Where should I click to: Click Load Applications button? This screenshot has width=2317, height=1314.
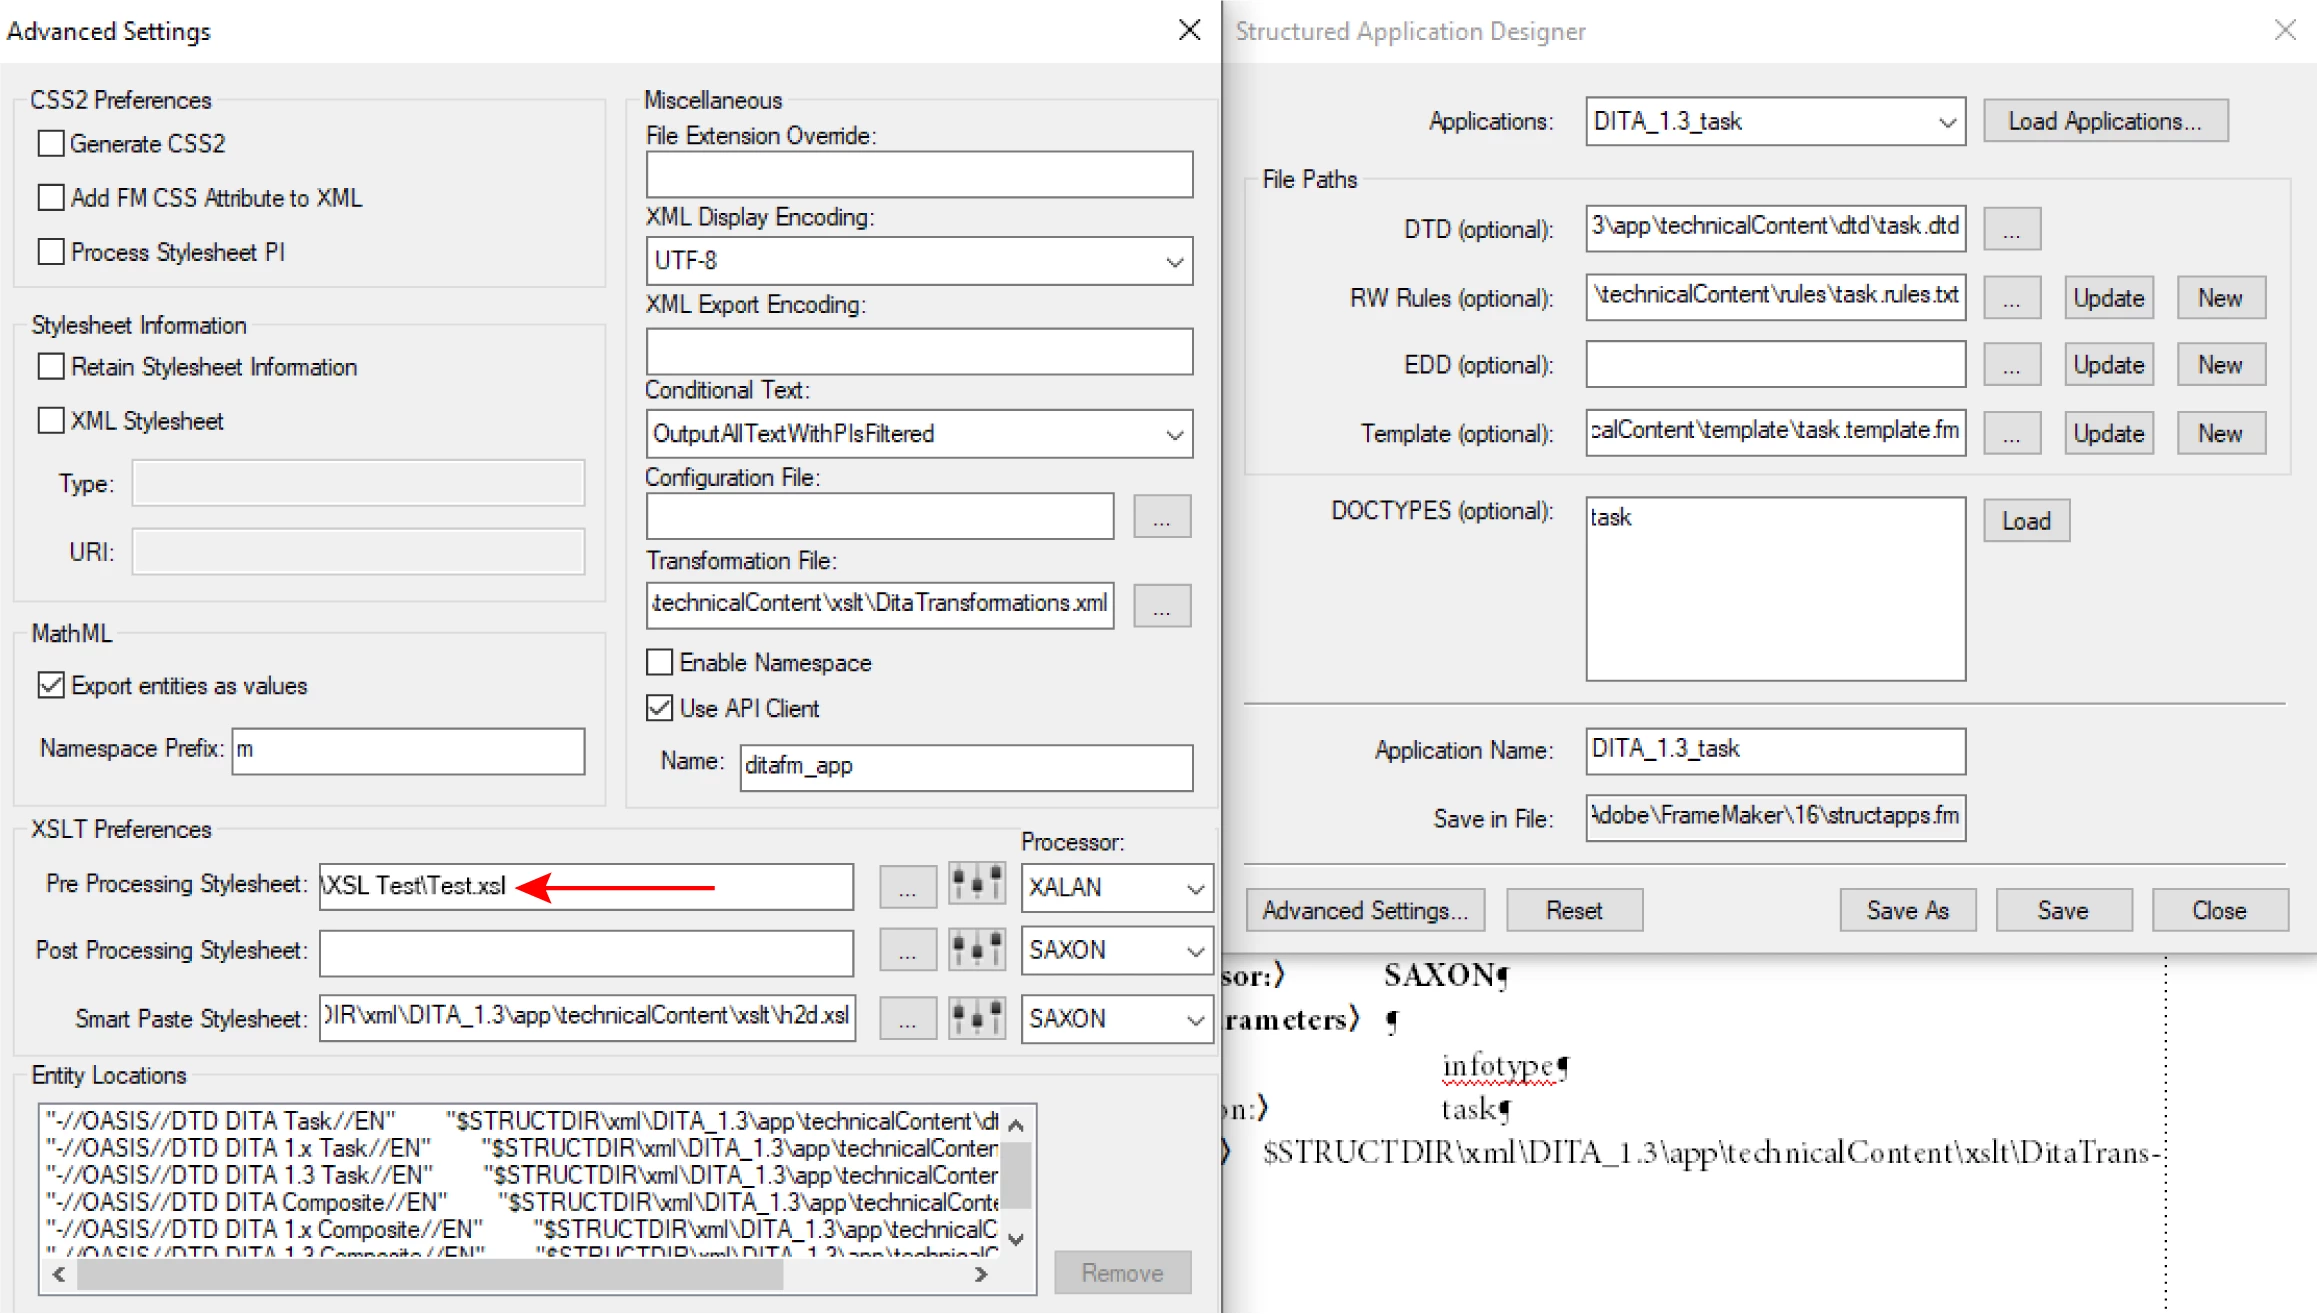click(2105, 121)
